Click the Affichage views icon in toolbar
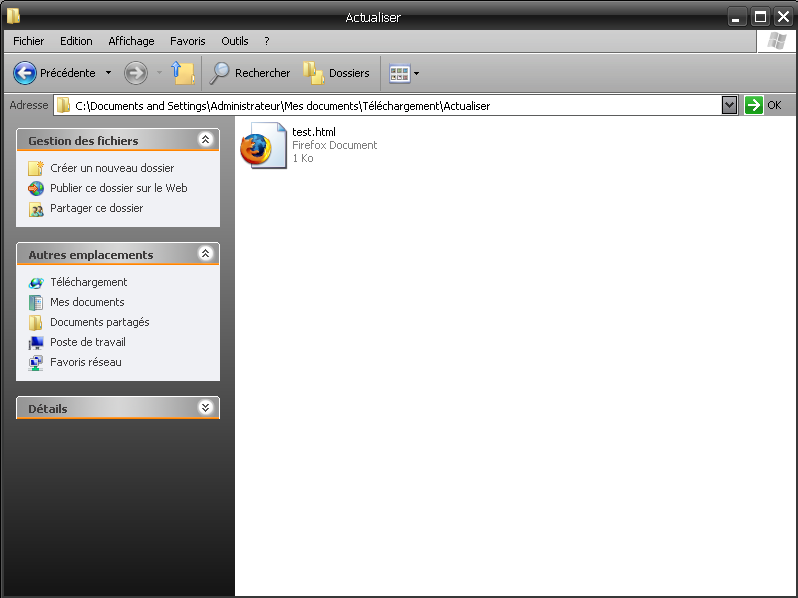Image resolution: width=798 pixels, height=598 pixels. (399, 73)
